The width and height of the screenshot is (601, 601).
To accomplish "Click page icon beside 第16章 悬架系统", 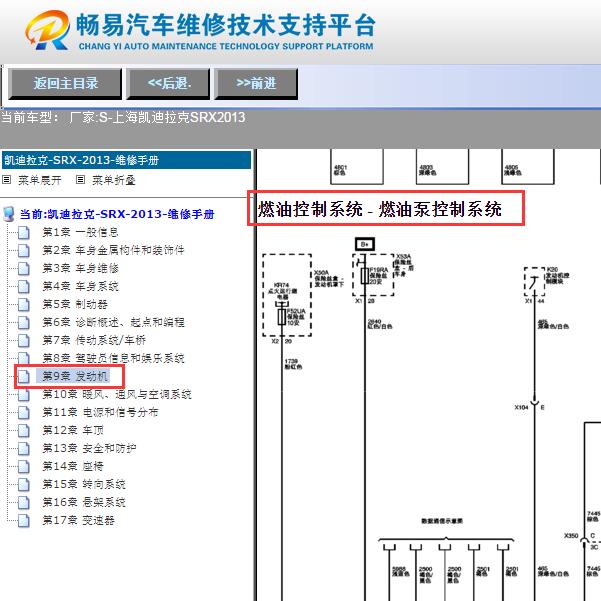I will [x=24, y=503].
